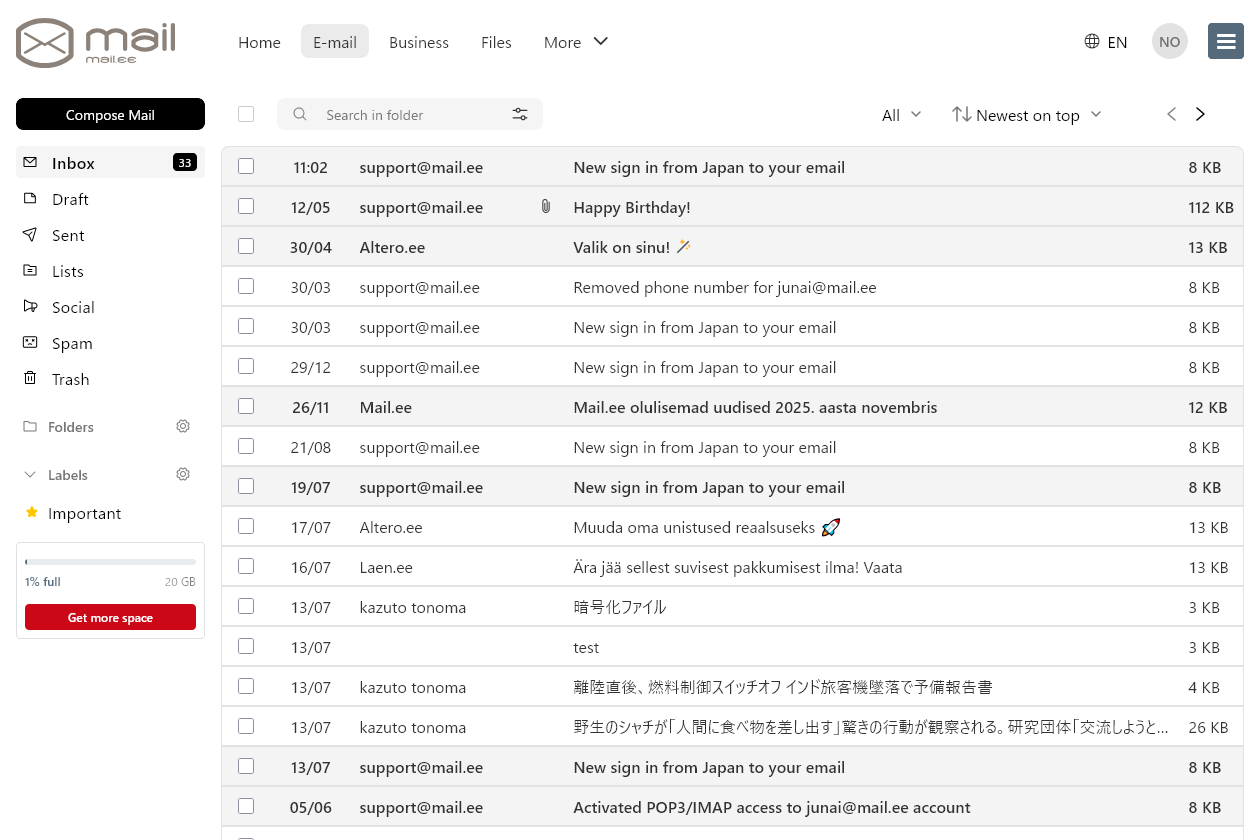This screenshot has height=840, width=1260.
Task: Go to next page arrow
Action: [1200, 114]
